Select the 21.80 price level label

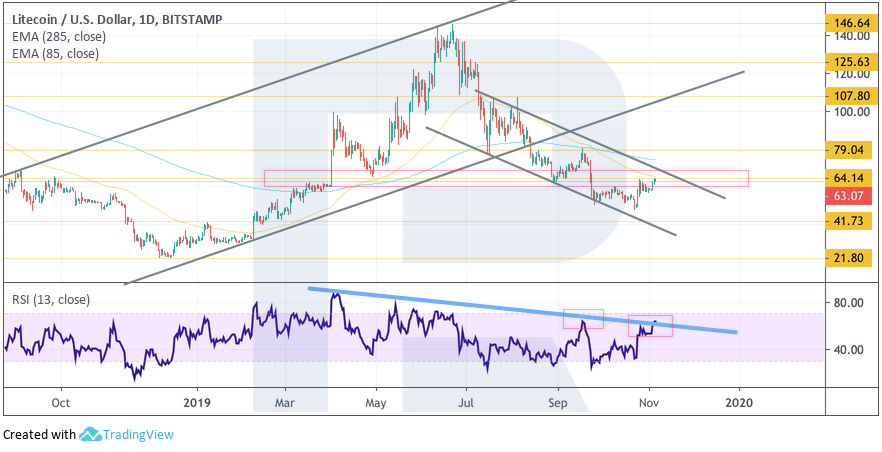852,258
